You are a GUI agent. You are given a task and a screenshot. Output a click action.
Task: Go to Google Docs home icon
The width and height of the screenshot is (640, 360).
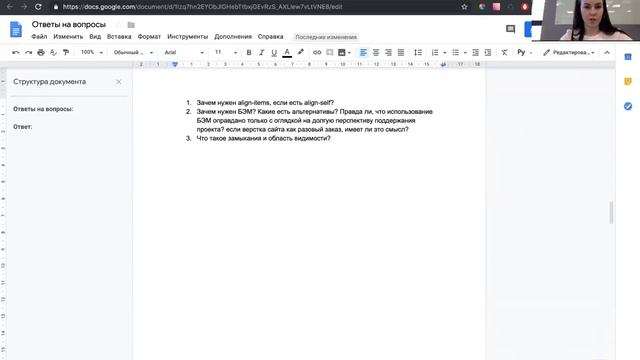click(x=16, y=29)
